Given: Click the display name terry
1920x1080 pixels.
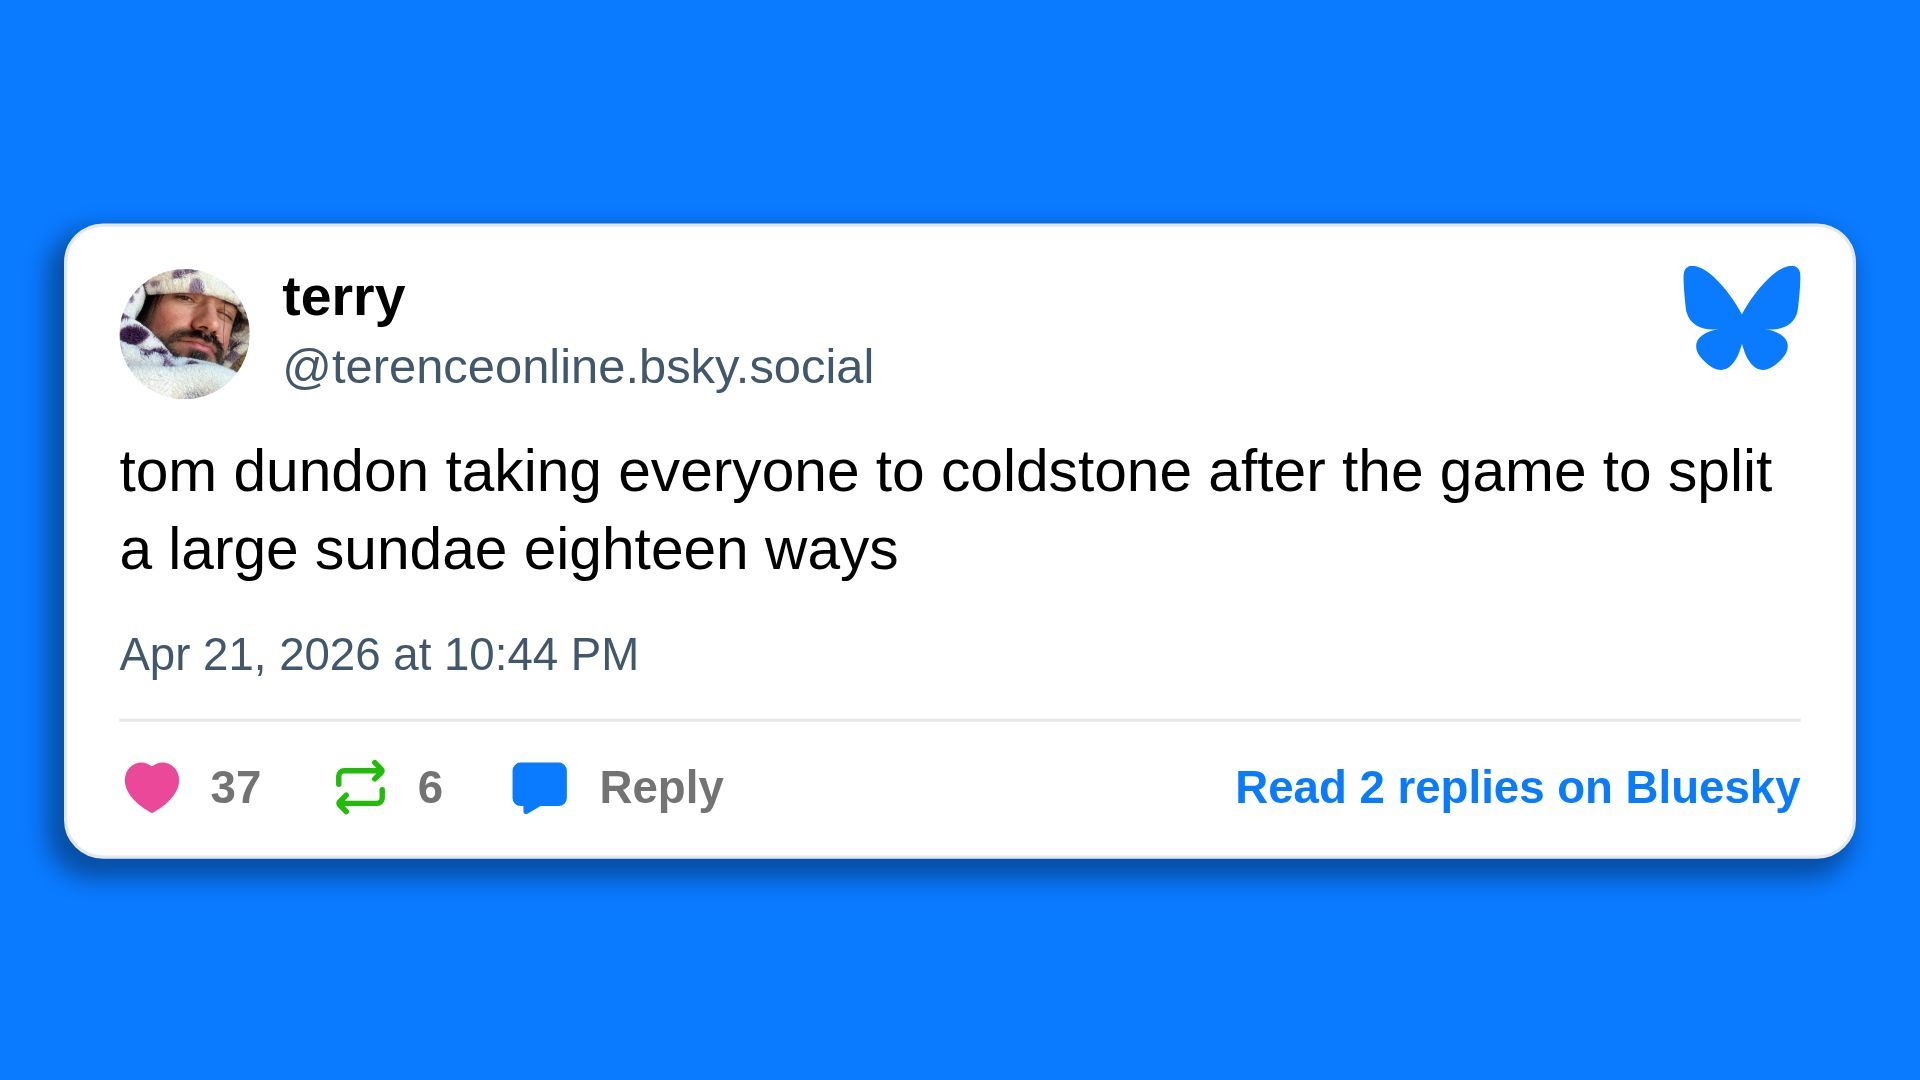Looking at the screenshot, I should click(343, 297).
